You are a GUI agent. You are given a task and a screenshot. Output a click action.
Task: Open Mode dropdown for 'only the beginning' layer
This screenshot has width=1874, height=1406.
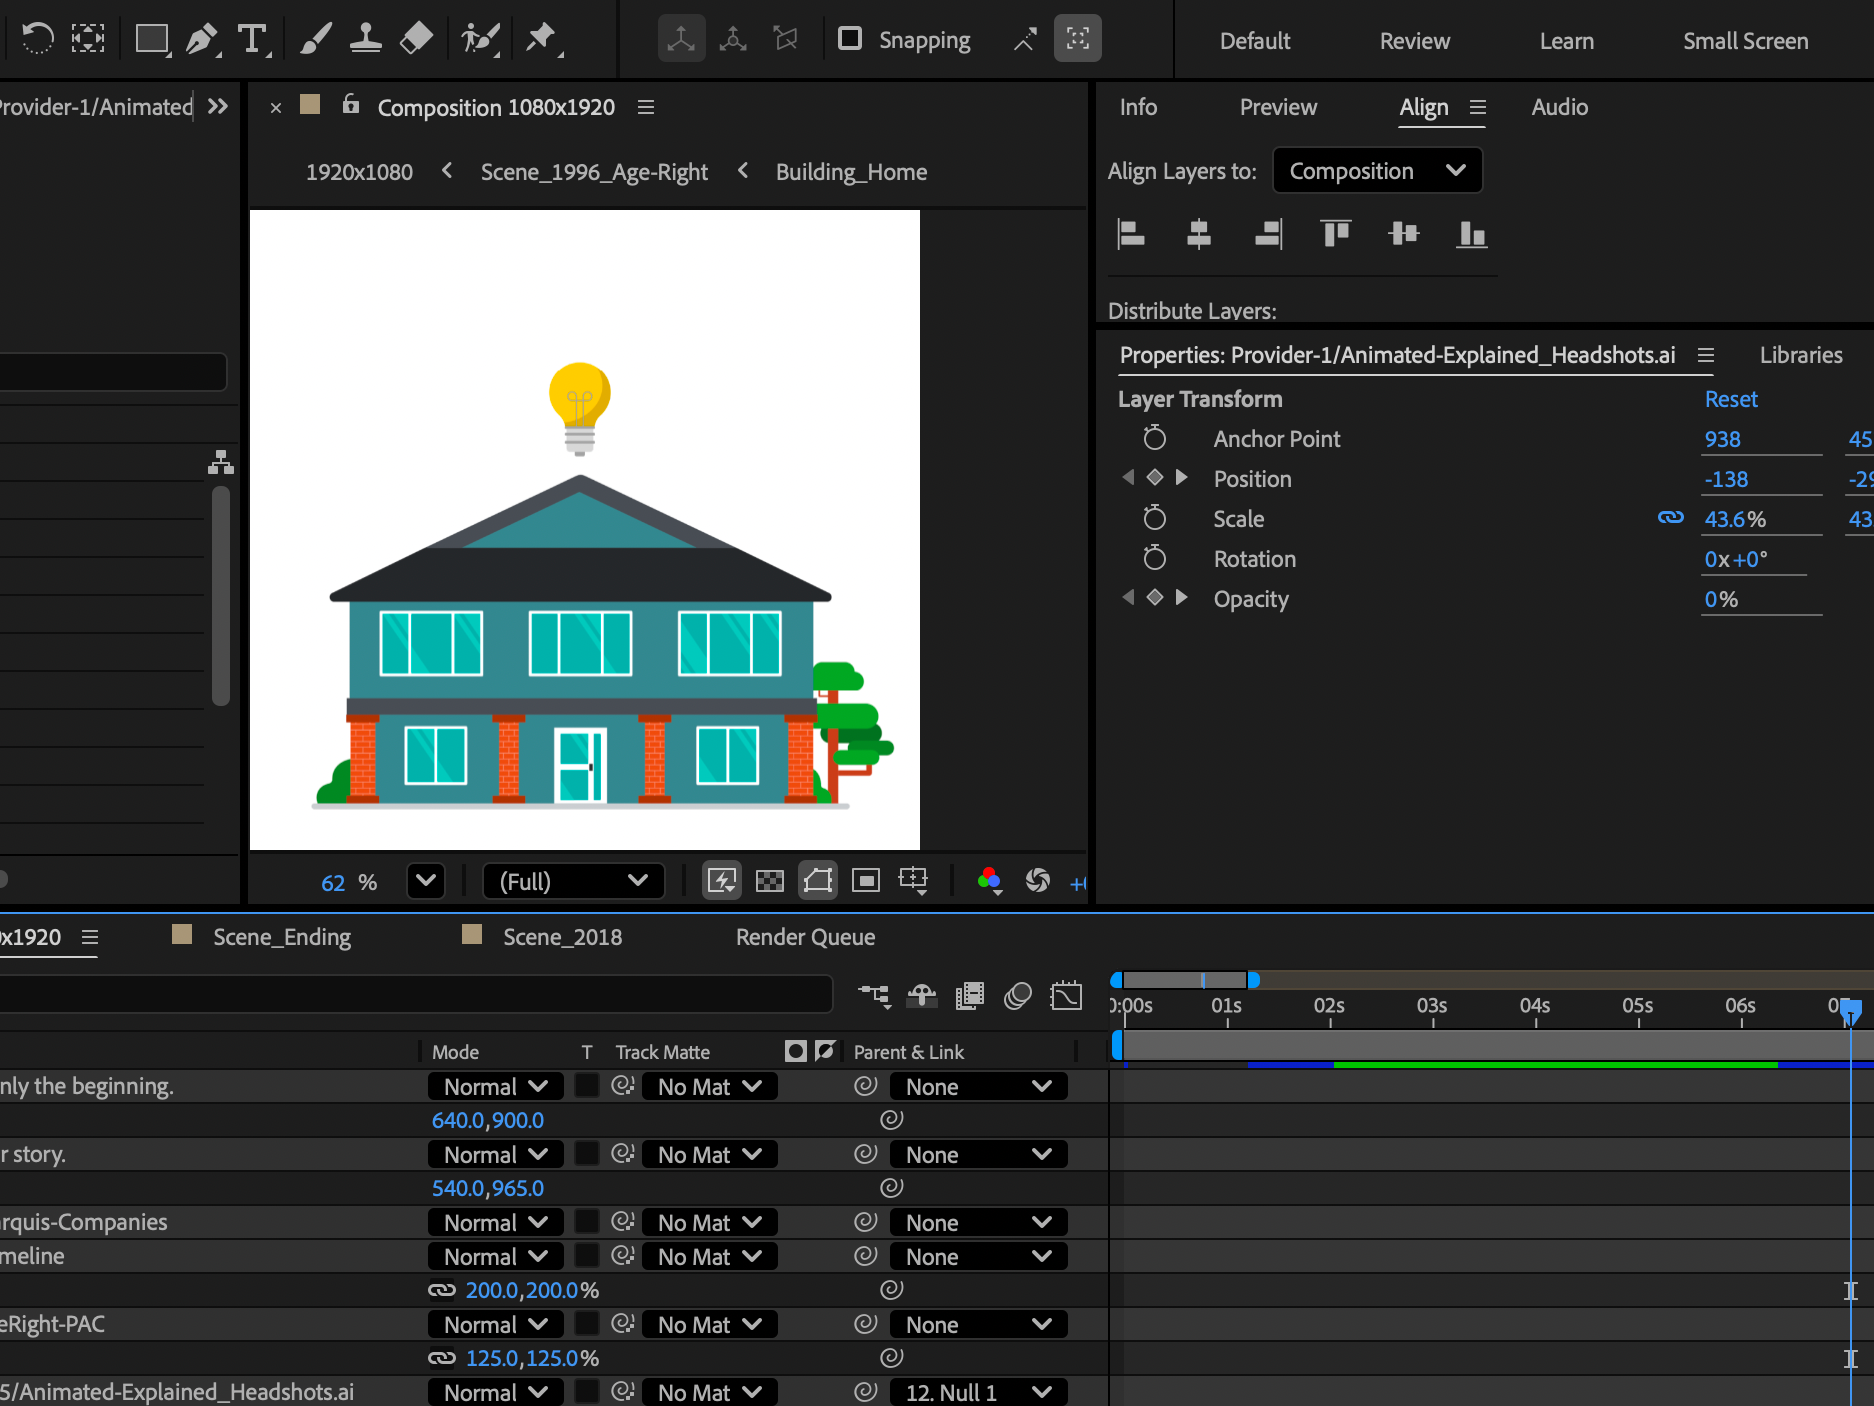[x=496, y=1086]
